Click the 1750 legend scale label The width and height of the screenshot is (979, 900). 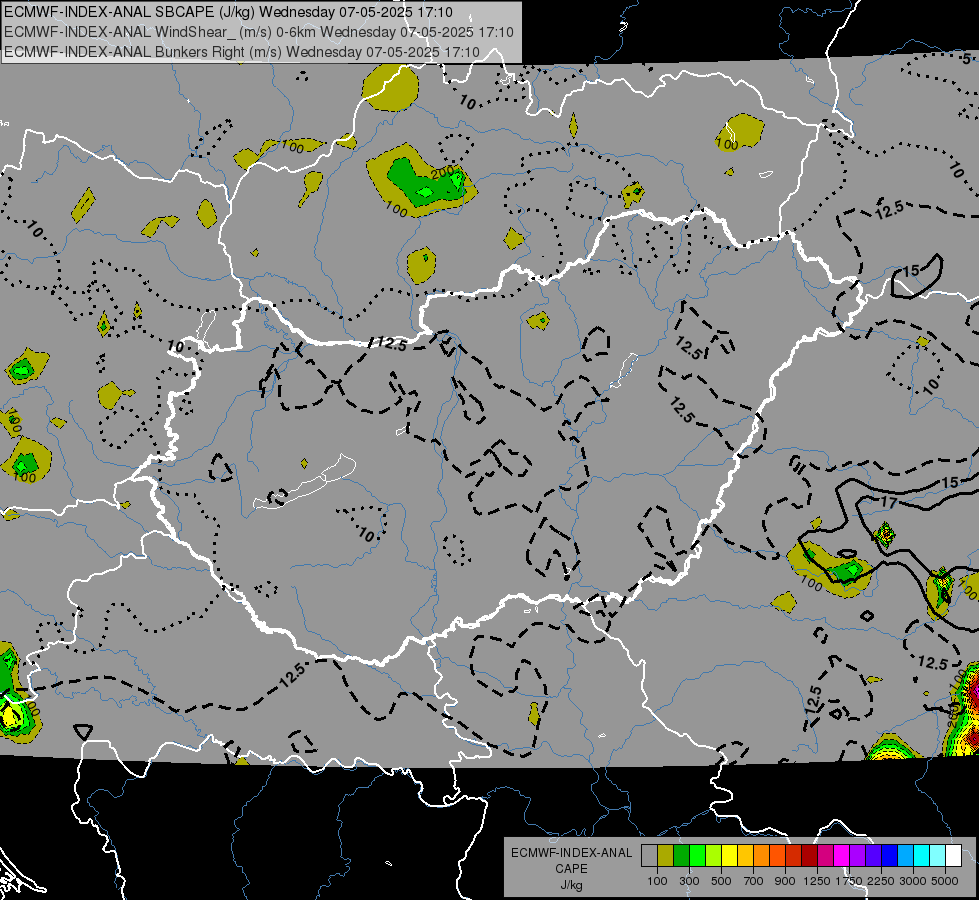pyautogui.click(x=849, y=881)
